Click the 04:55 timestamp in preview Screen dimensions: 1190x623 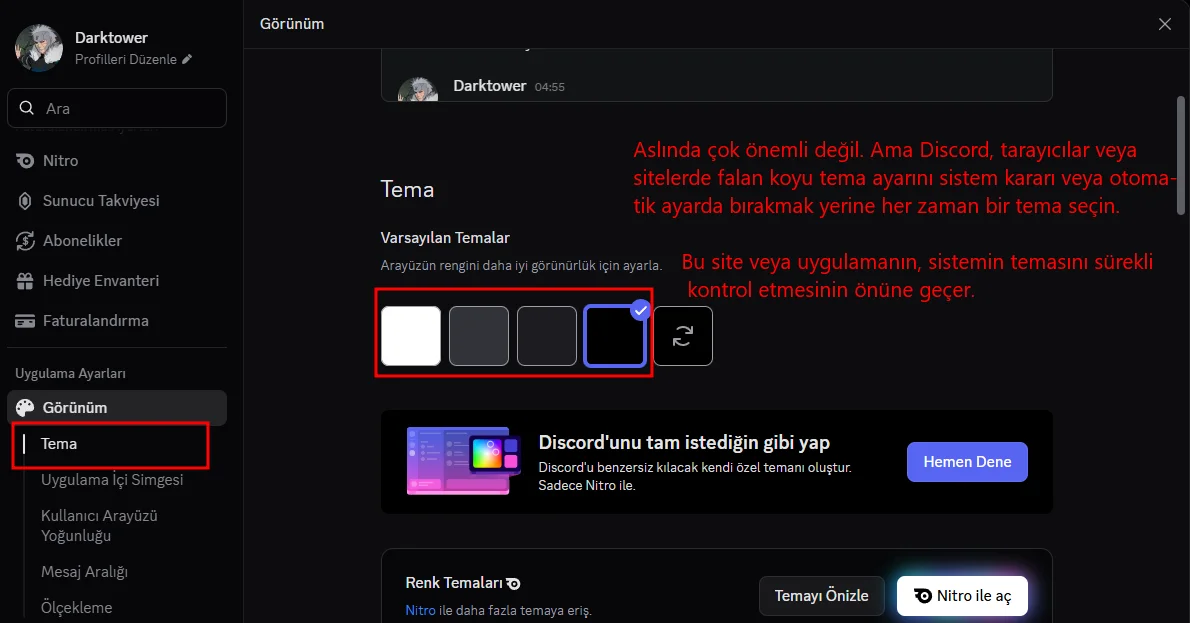point(549,87)
